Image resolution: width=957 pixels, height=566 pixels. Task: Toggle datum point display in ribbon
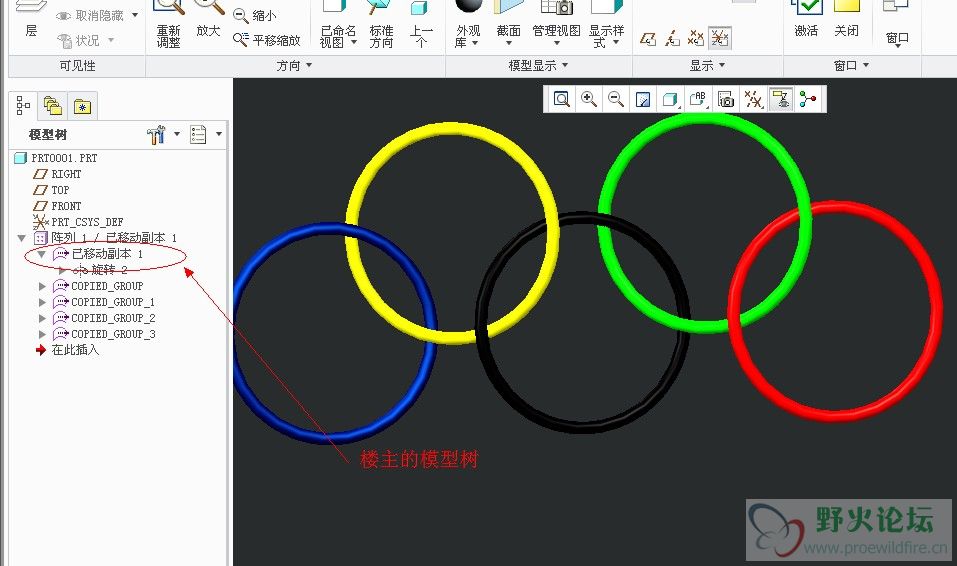pyautogui.click(x=696, y=39)
